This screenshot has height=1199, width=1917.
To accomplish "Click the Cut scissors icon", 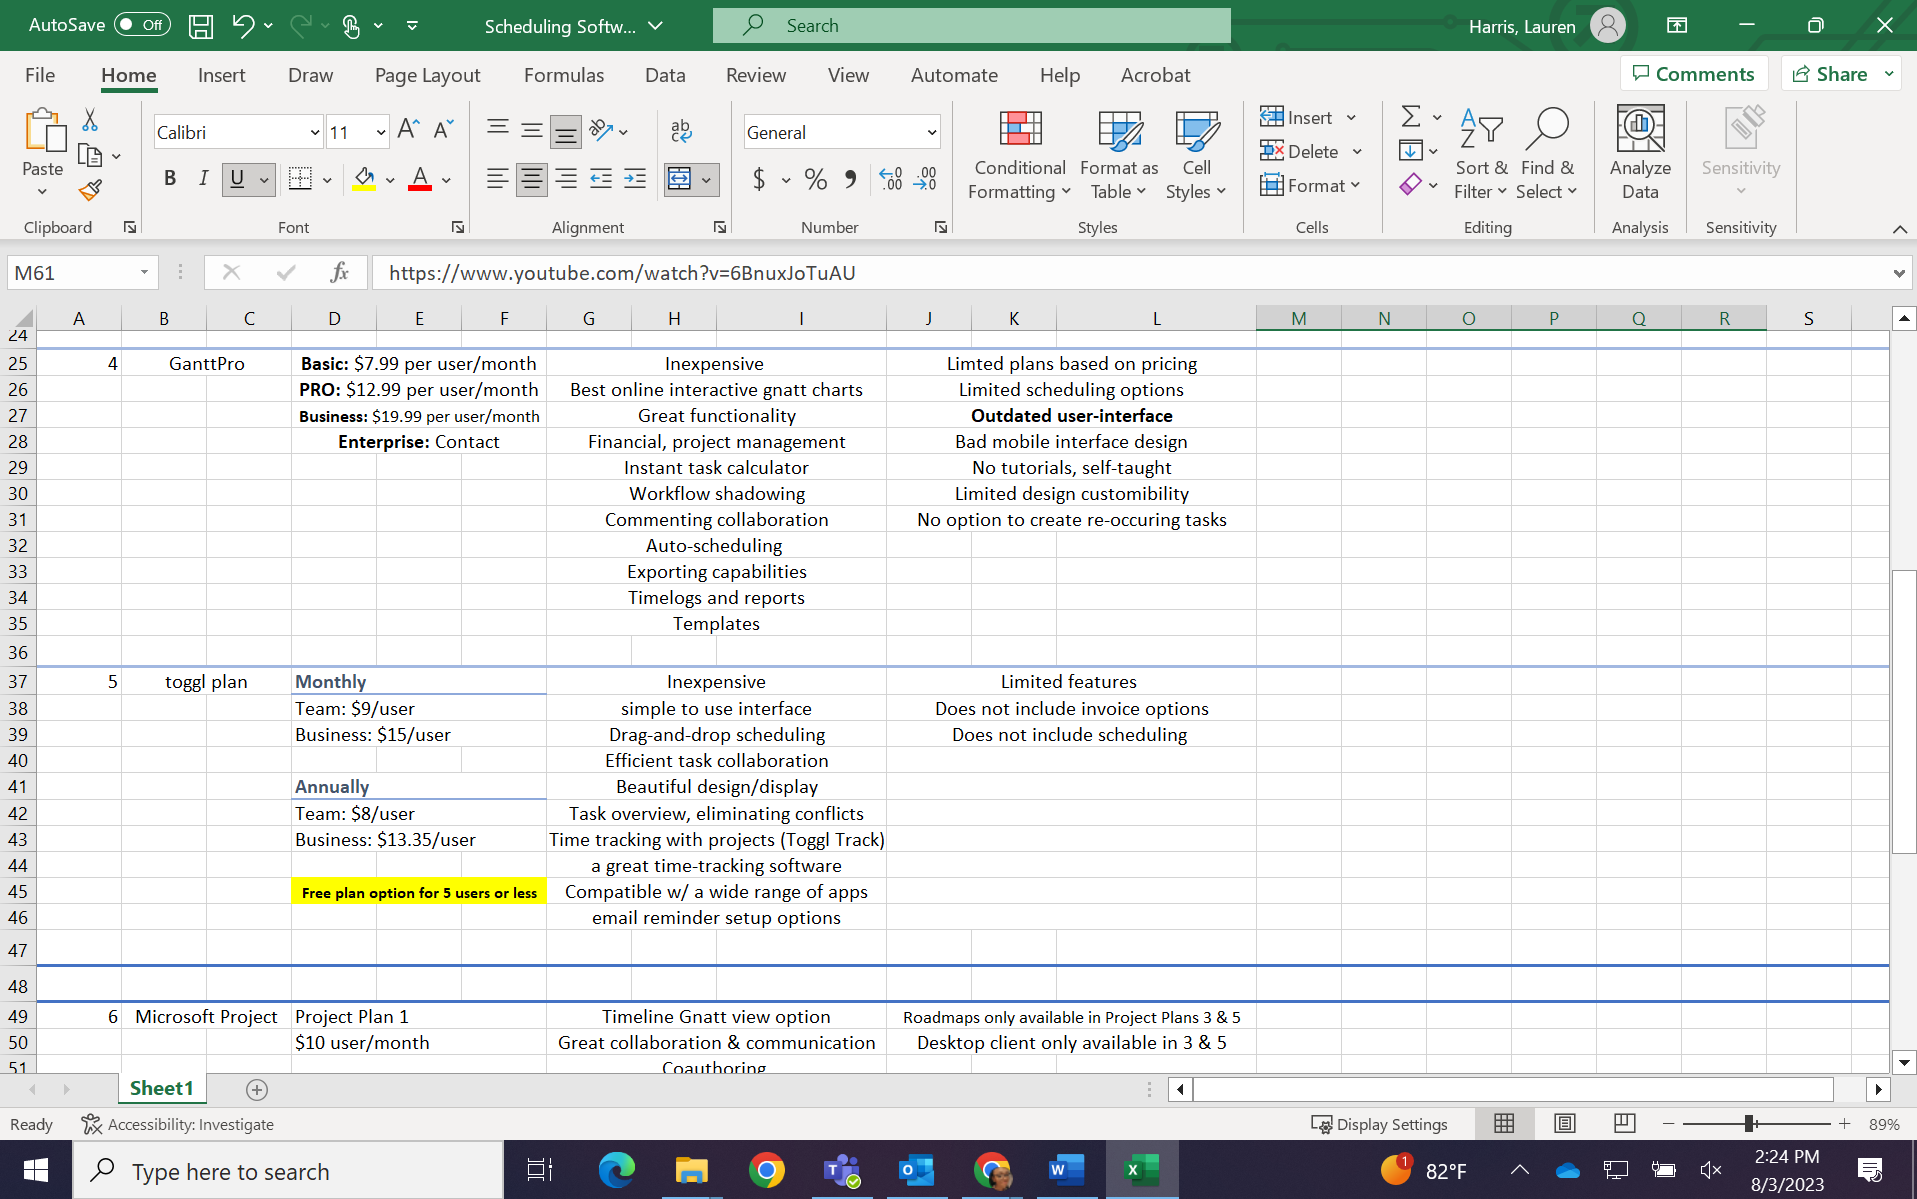I will point(90,120).
